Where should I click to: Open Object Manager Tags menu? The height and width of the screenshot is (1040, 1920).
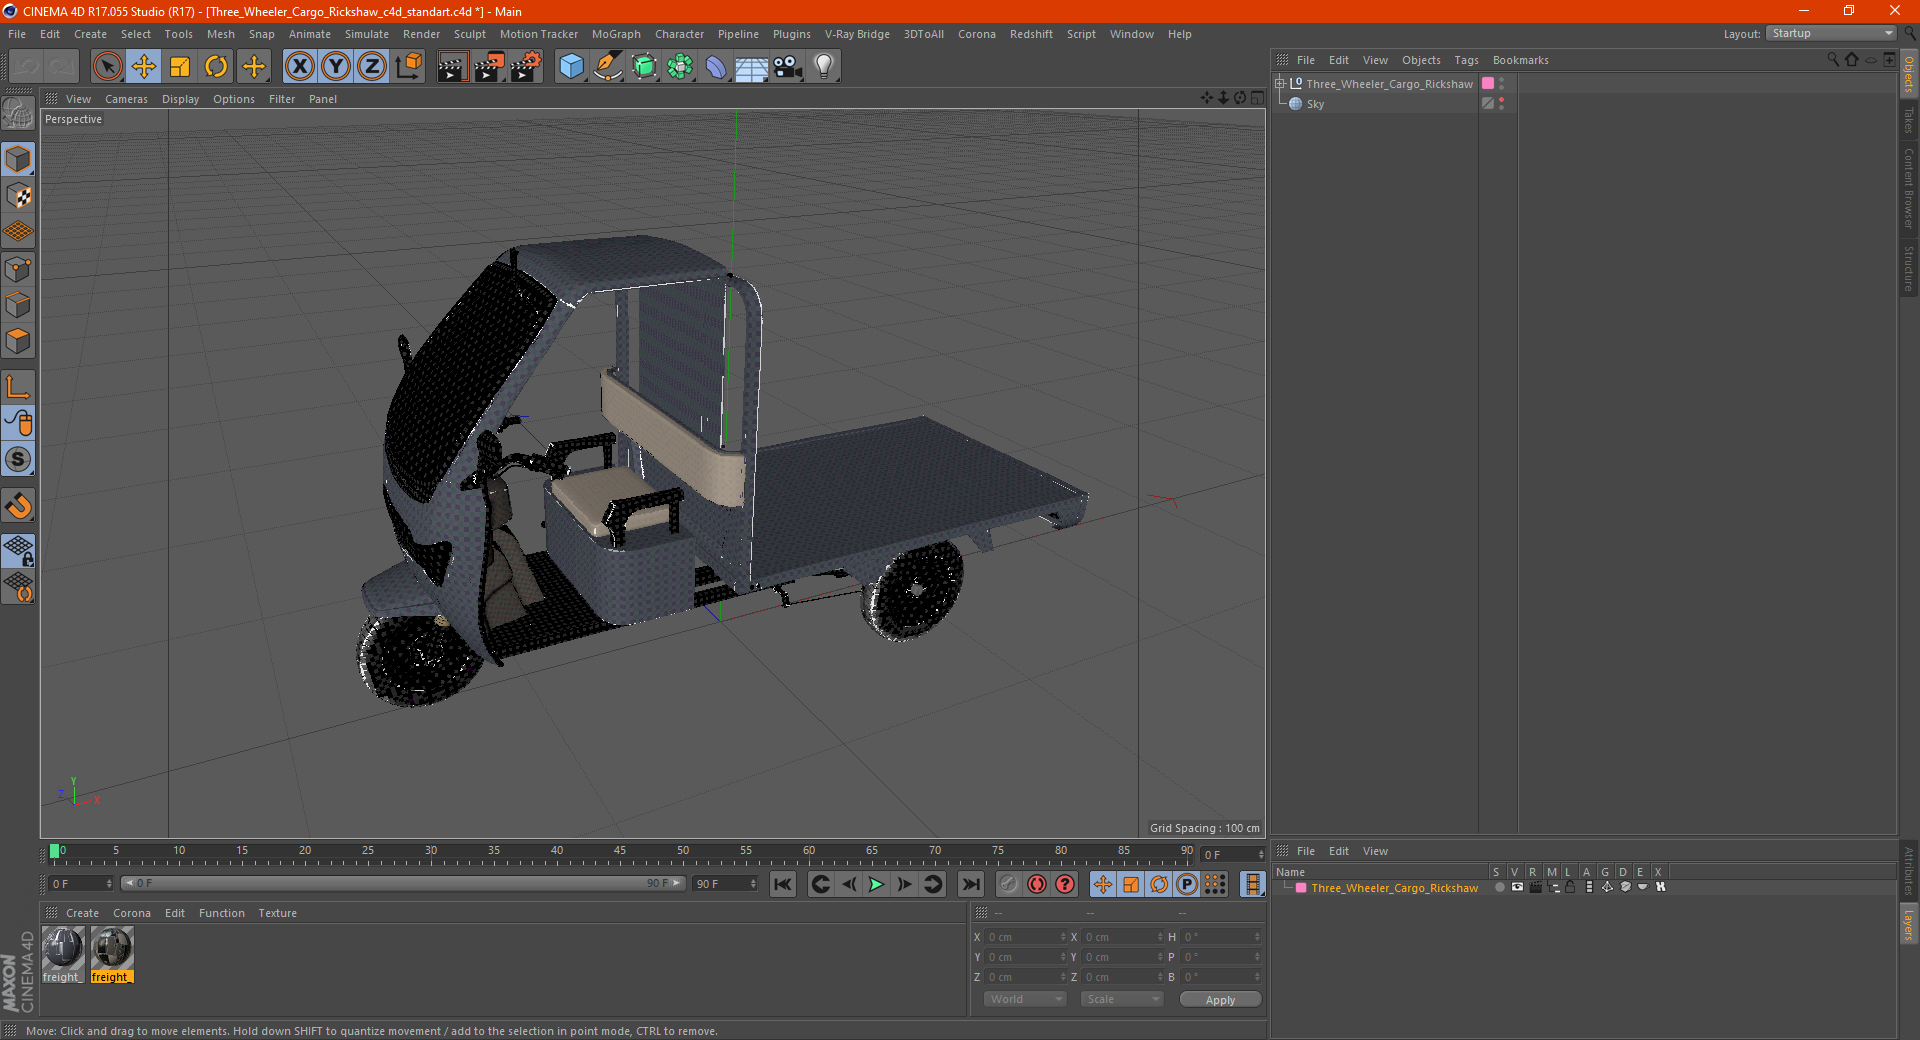click(x=1466, y=60)
